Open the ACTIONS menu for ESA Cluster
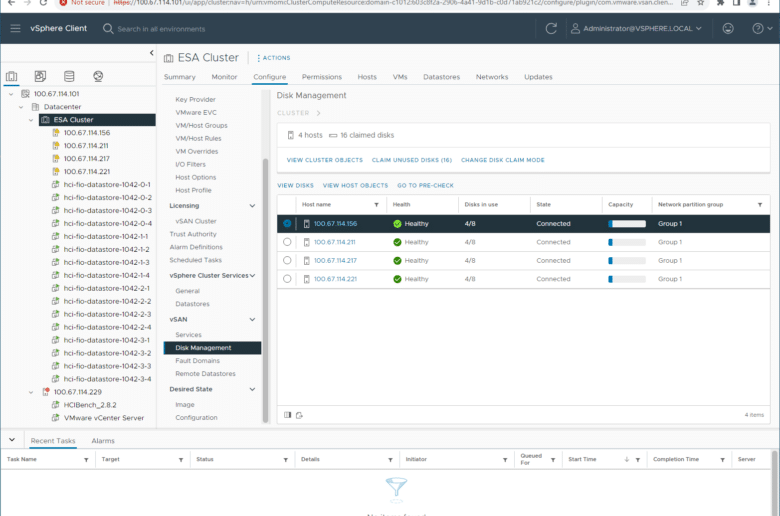Screen dimensions: 780x516 coord(274,58)
